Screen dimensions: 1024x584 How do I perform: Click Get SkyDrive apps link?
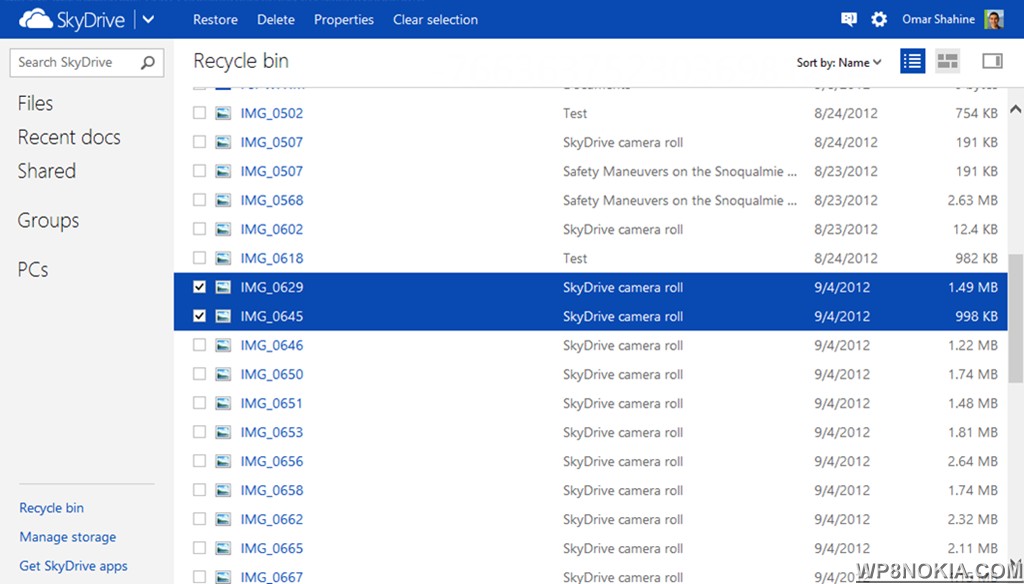(73, 566)
